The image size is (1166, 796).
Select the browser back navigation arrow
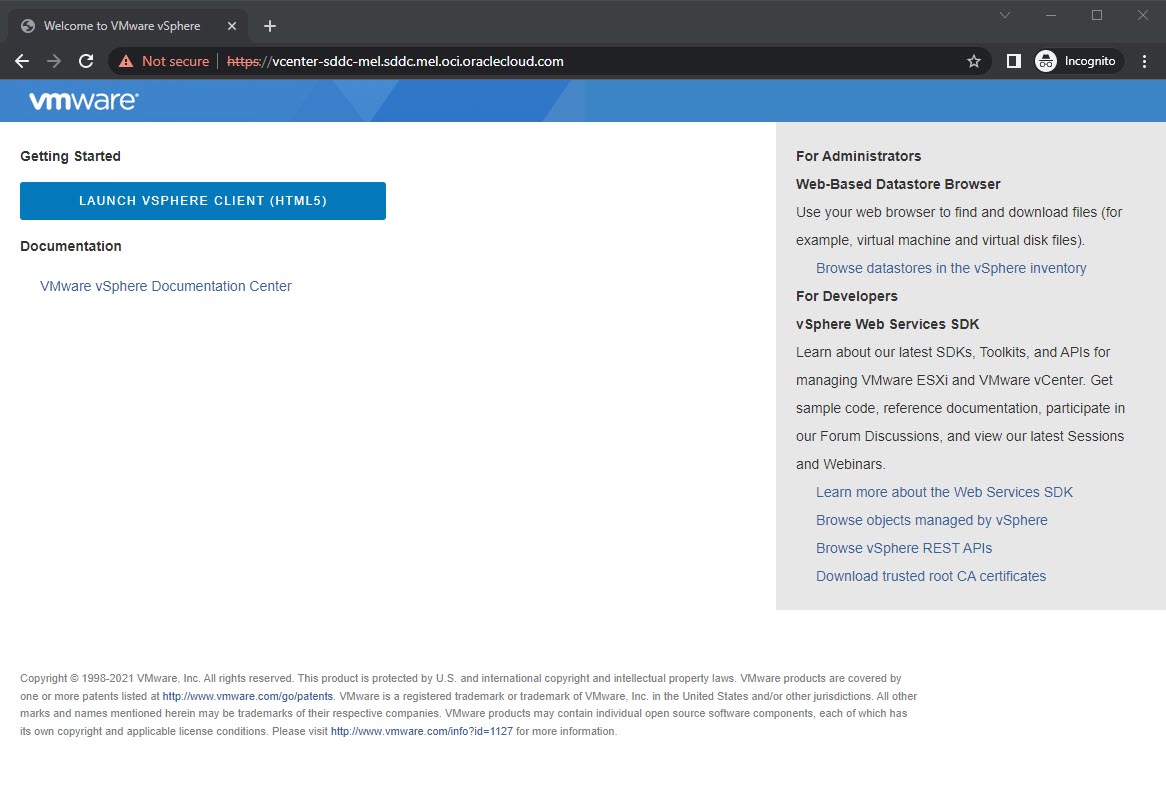coord(22,61)
